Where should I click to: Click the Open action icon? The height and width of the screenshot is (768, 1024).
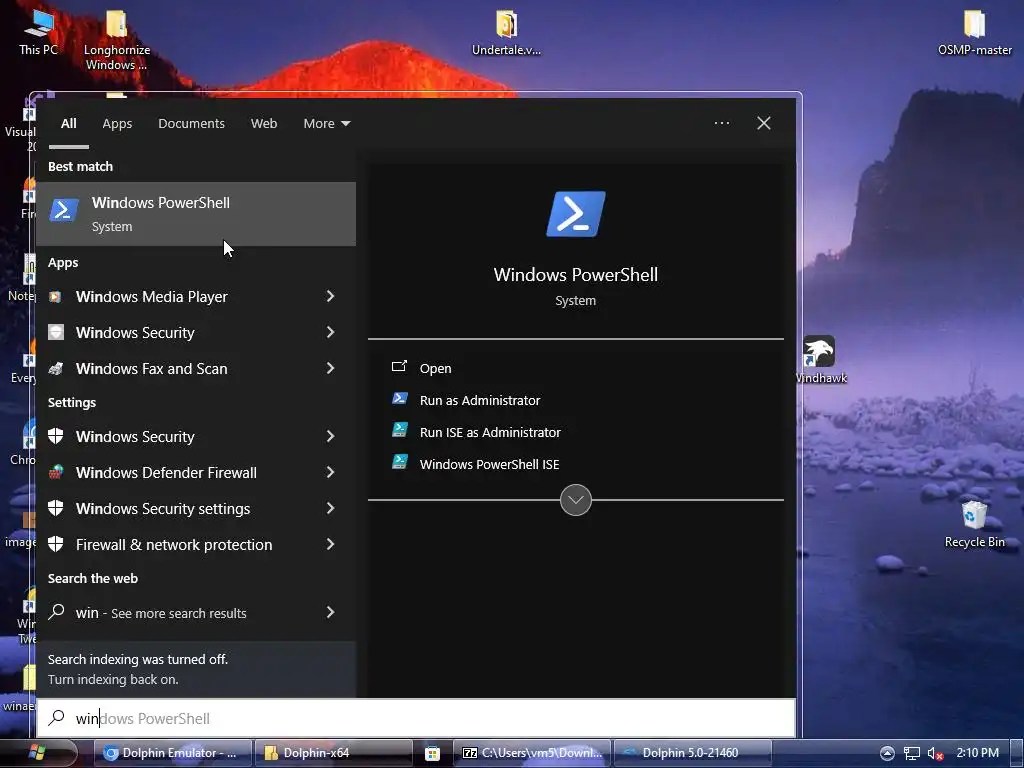click(x=399, y=366)
